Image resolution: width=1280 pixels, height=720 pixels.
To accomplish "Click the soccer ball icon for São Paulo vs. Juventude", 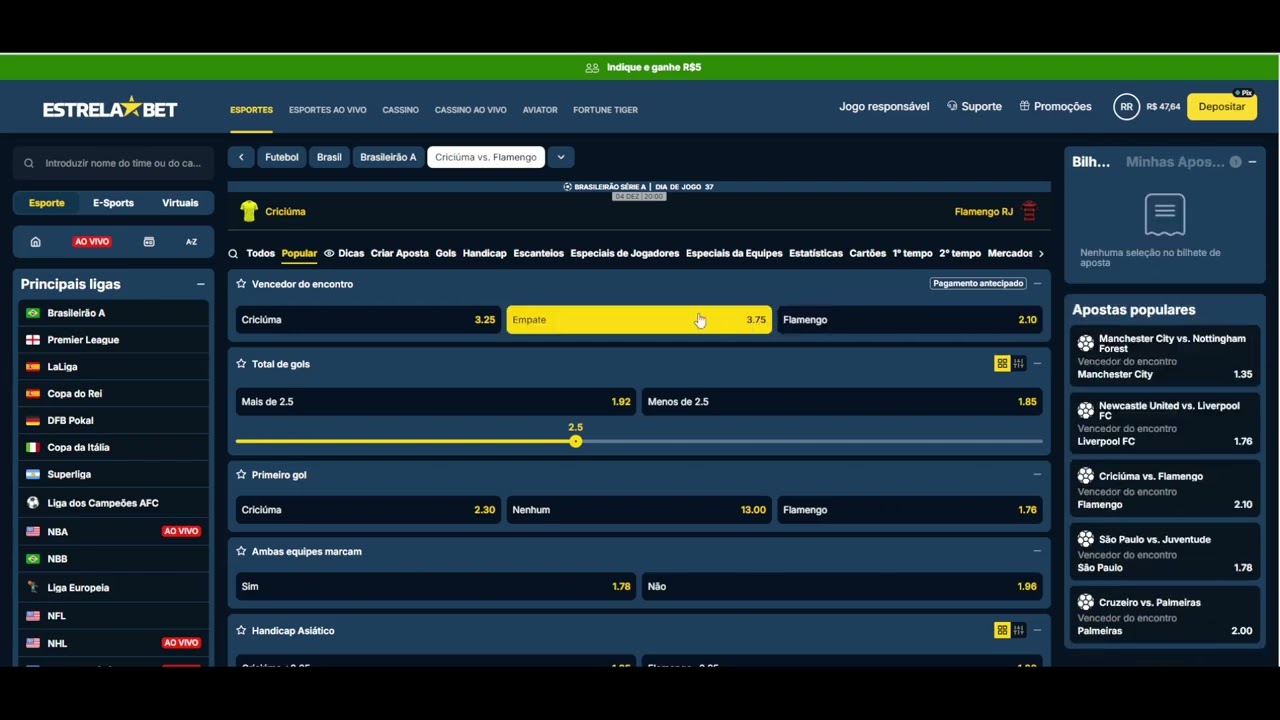I will (x=1085, y=539).
